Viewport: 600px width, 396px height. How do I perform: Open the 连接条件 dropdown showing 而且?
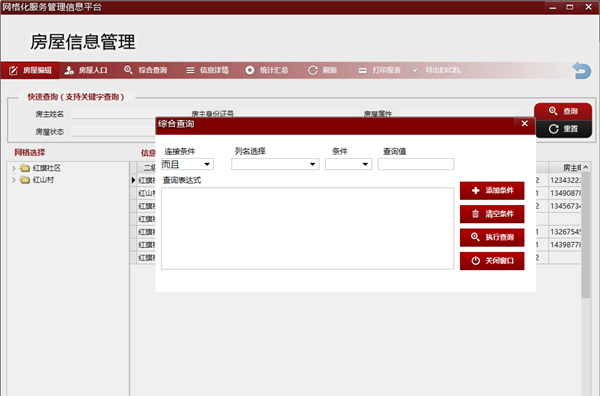click(188, 164)
